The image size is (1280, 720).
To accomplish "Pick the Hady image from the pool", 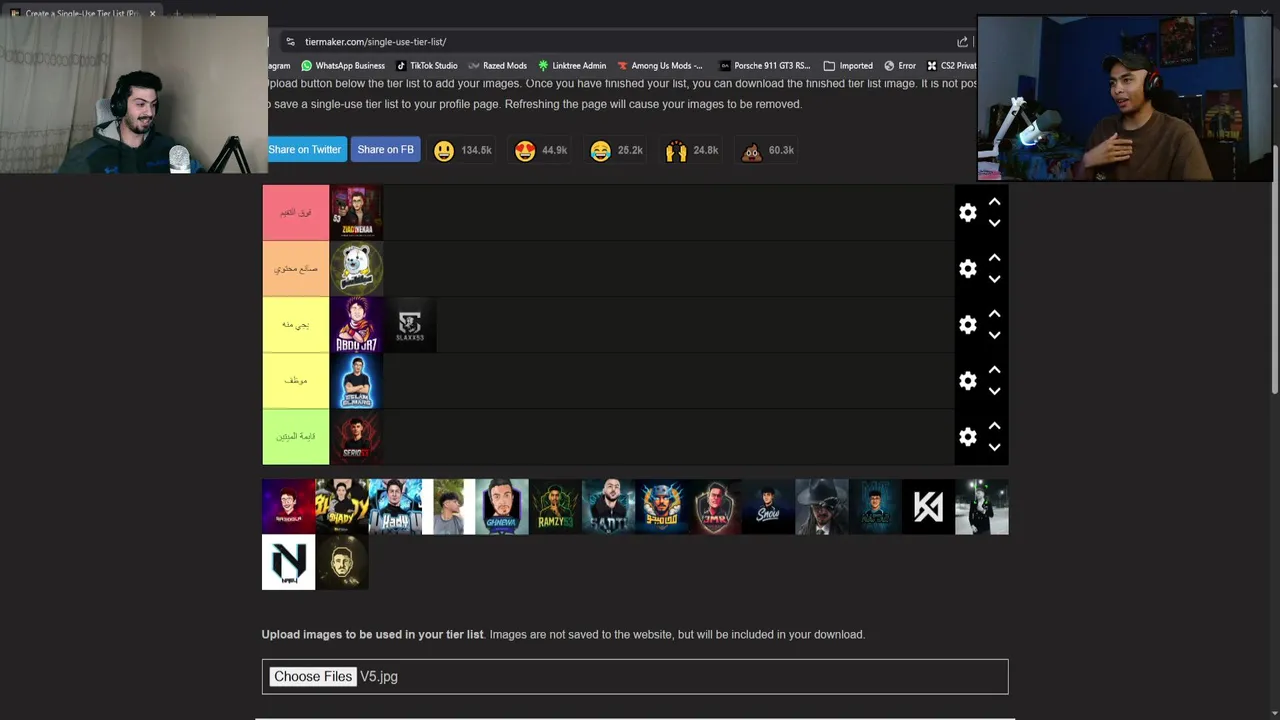I will [395, 507].
